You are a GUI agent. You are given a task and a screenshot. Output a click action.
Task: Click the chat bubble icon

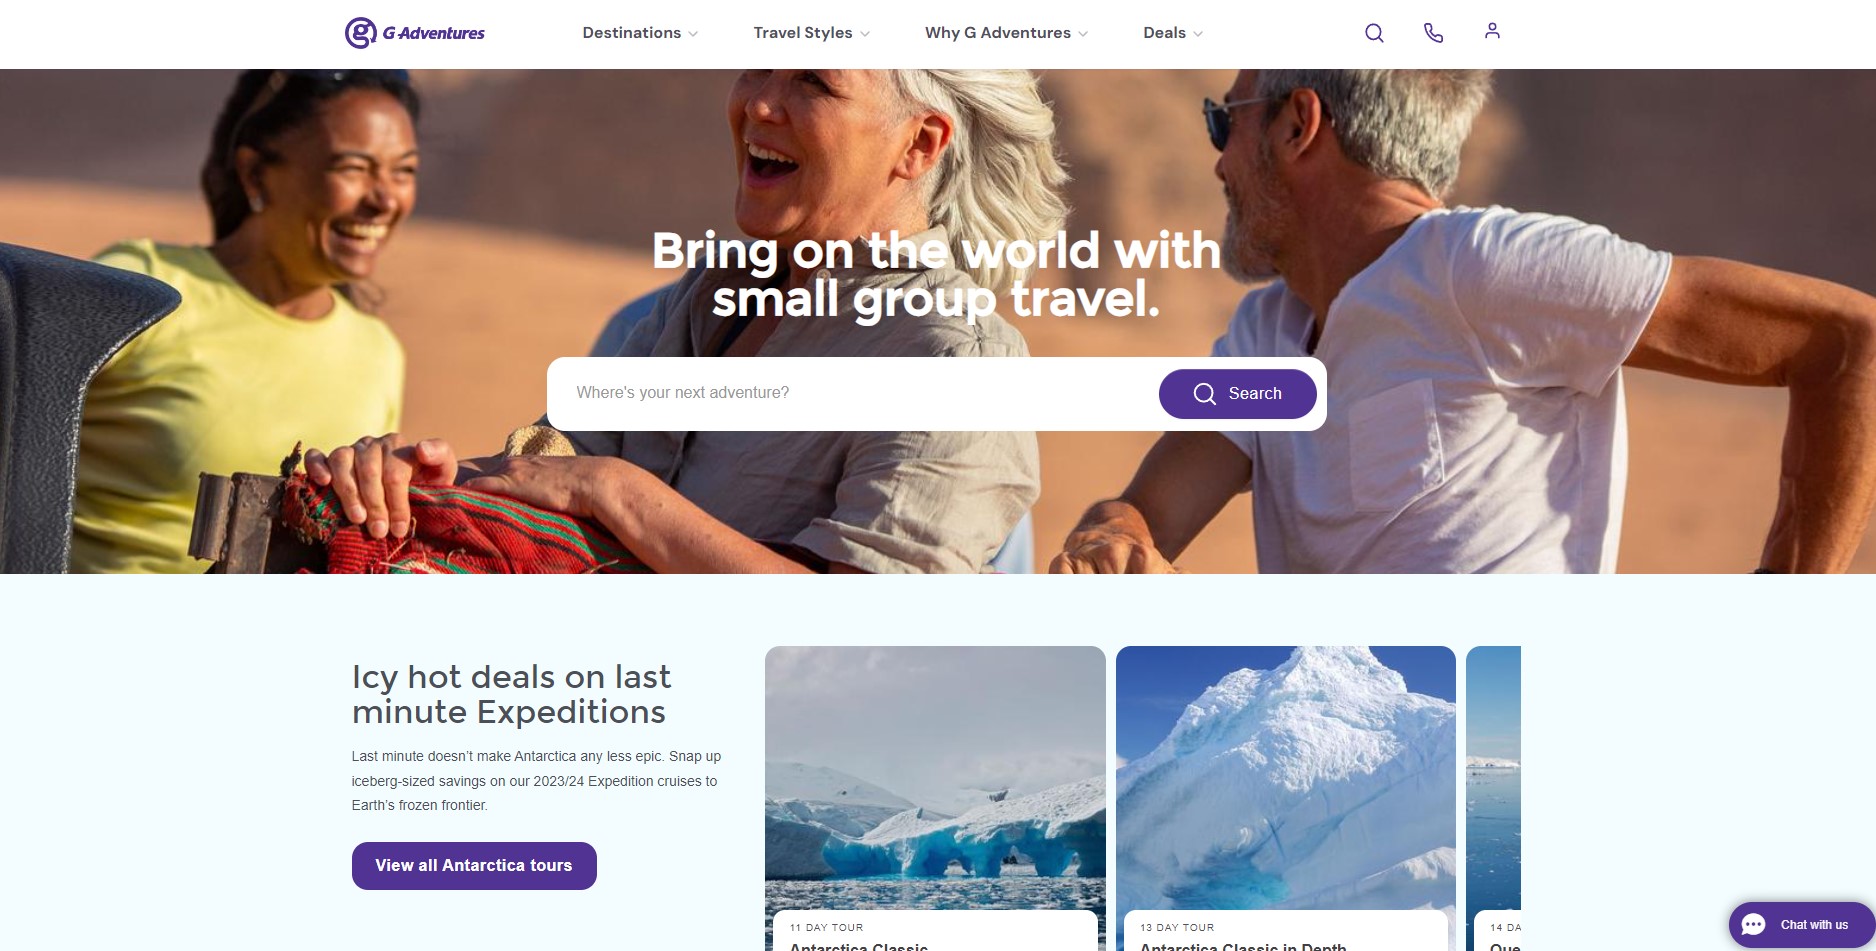pos(1753,925)
